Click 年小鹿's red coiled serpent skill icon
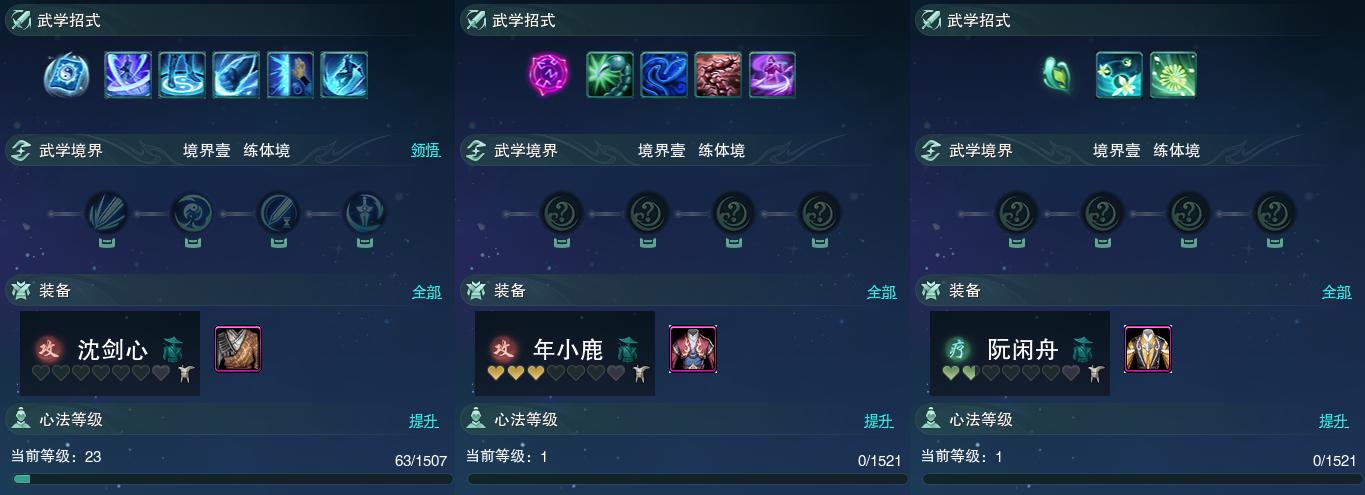The image size is (1365, 495). [718, 75]
